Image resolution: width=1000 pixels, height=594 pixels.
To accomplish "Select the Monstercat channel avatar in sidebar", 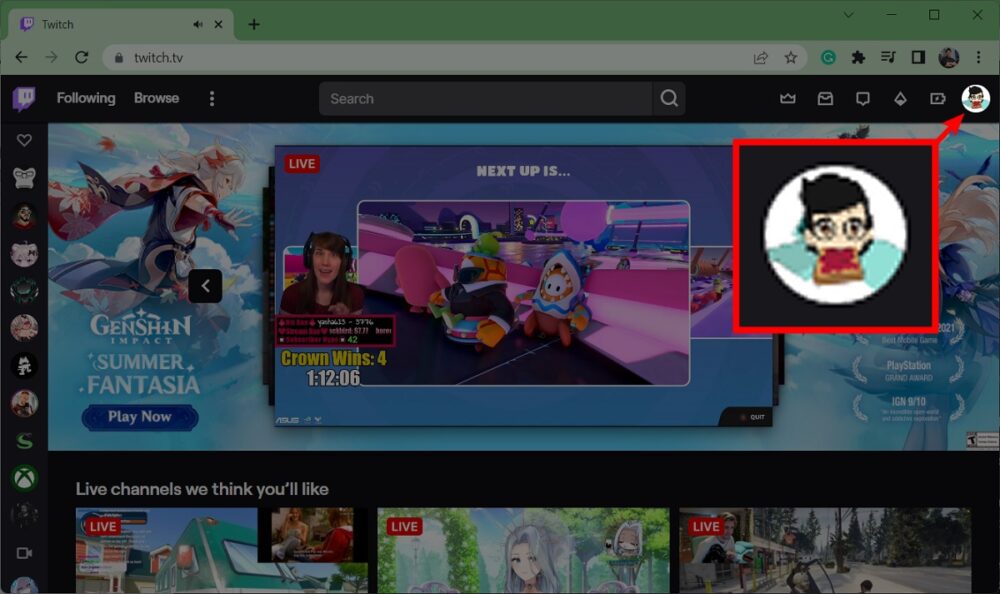I will (x=24, y=364).
